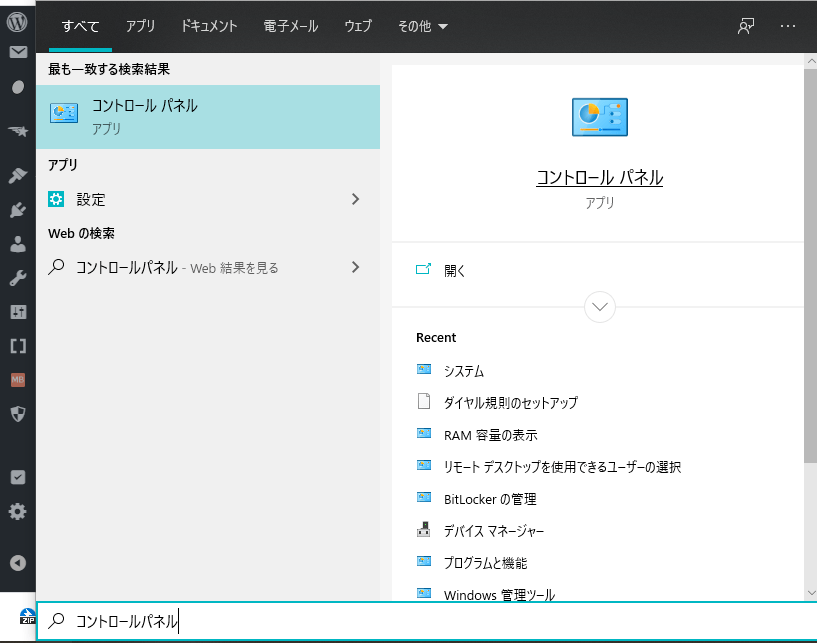Click 開く to open Control Panel

(454, 270)
